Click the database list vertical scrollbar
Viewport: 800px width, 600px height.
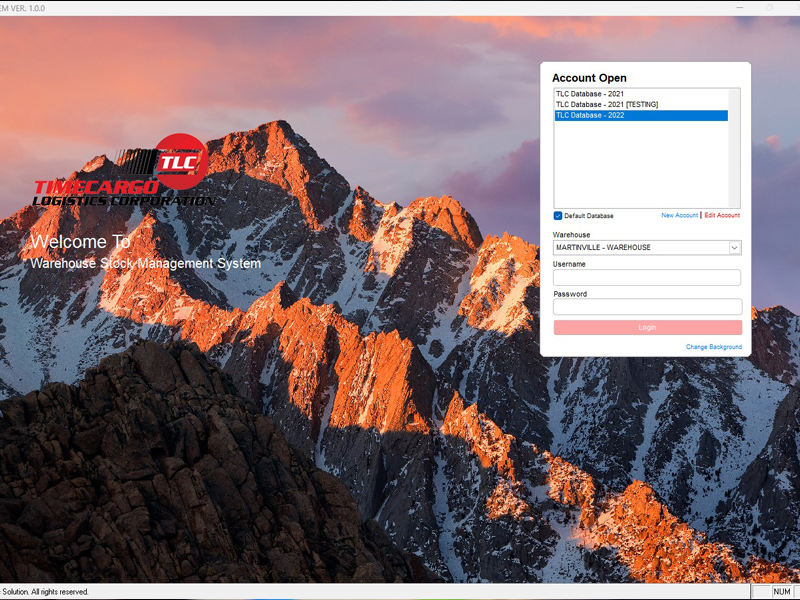point(735,148)
